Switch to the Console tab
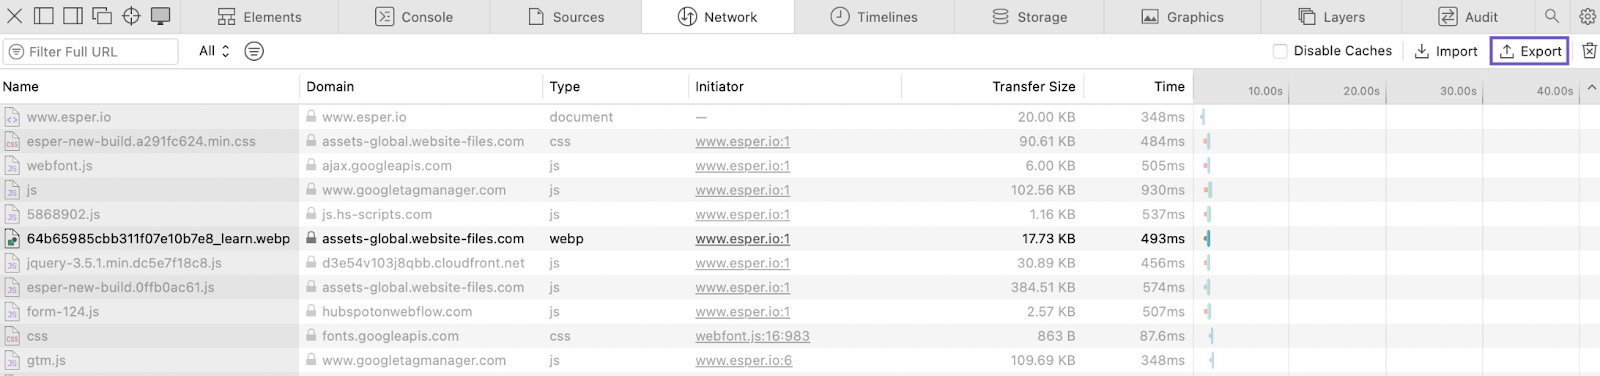Image resolution: width=1600 pixels, height=376 pixels. (x=414, y=17)
